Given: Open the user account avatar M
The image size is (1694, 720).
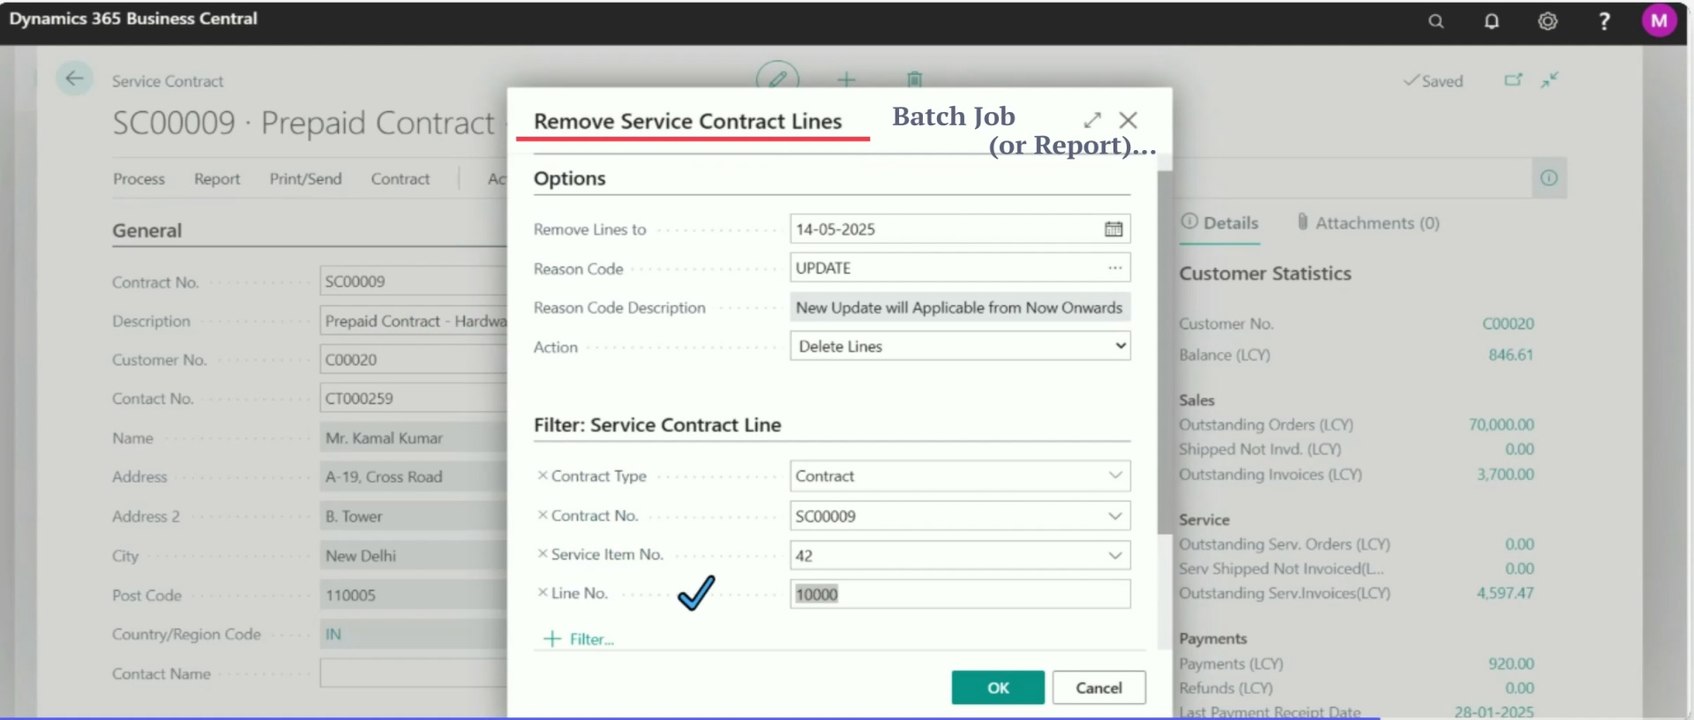Looking at the screenshot, I should point(1659,21).
